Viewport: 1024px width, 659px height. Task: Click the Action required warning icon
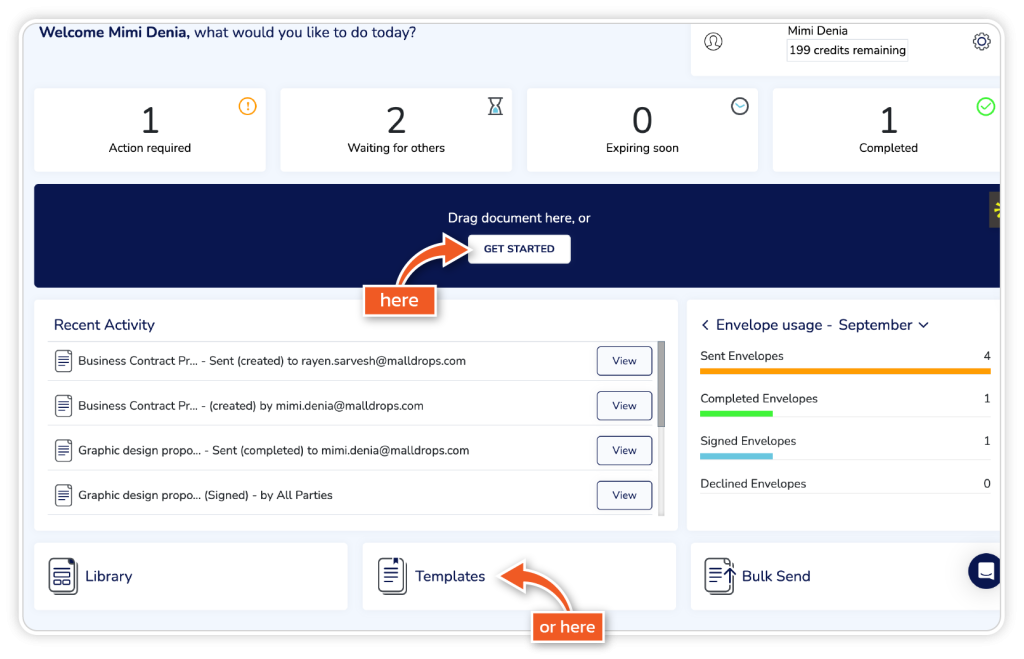[x=247, y=106]
